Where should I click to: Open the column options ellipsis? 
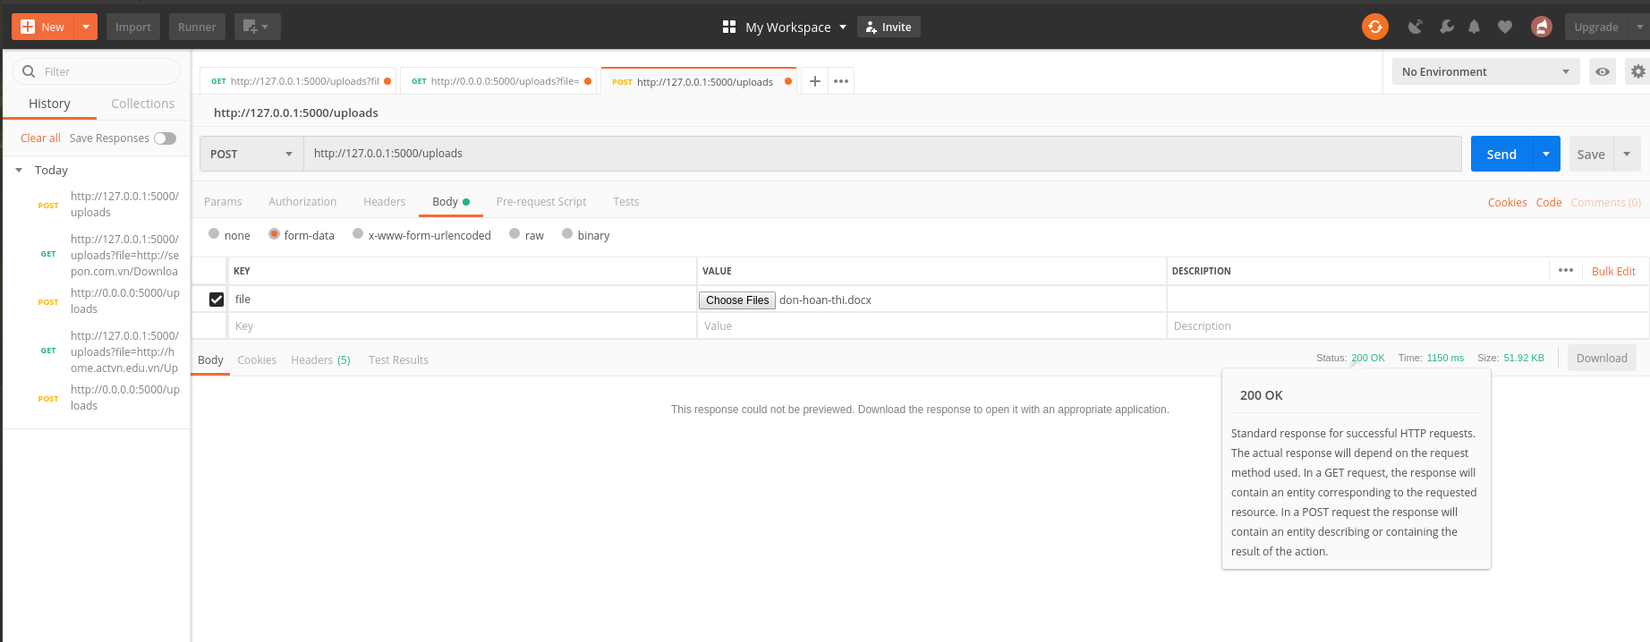point(1565,271)
